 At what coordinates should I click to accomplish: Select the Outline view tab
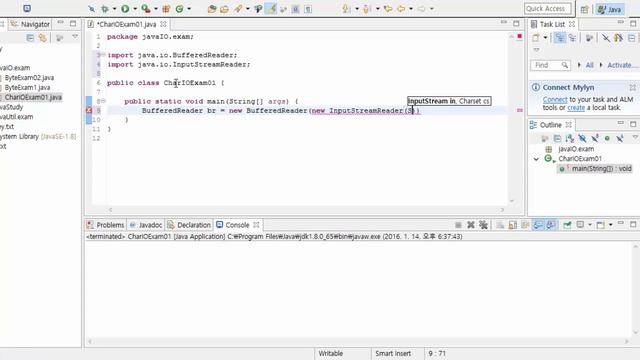[551, 125]
